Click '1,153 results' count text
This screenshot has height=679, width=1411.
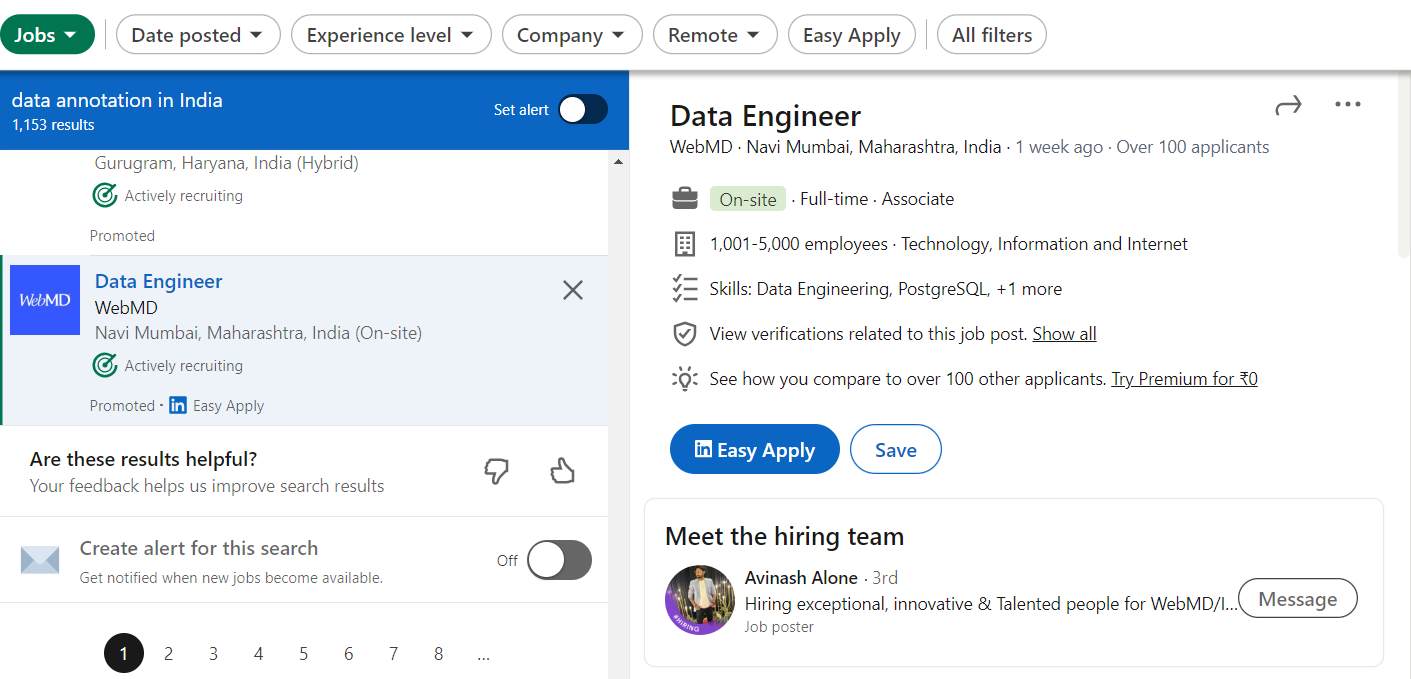pos(53,125)
